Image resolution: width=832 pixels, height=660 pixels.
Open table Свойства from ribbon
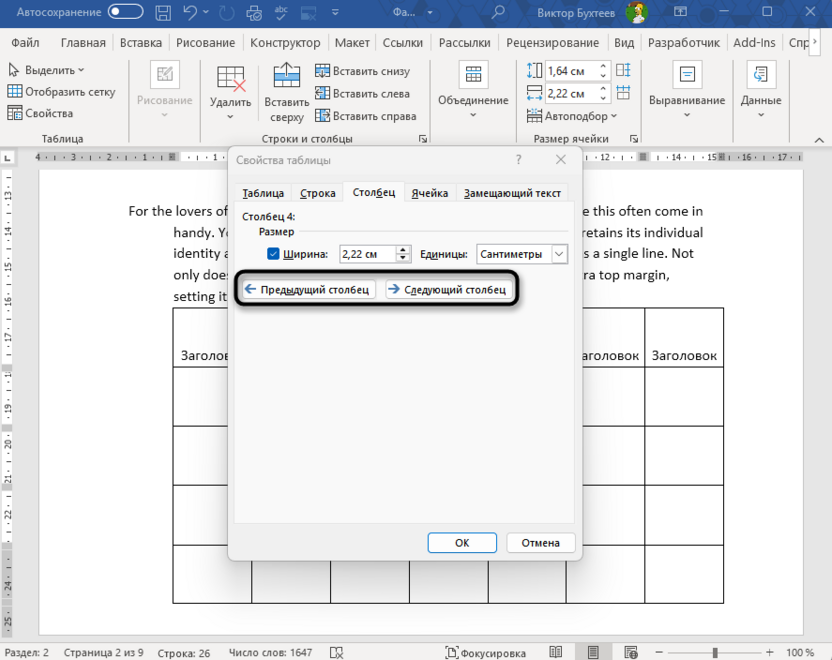40,113
